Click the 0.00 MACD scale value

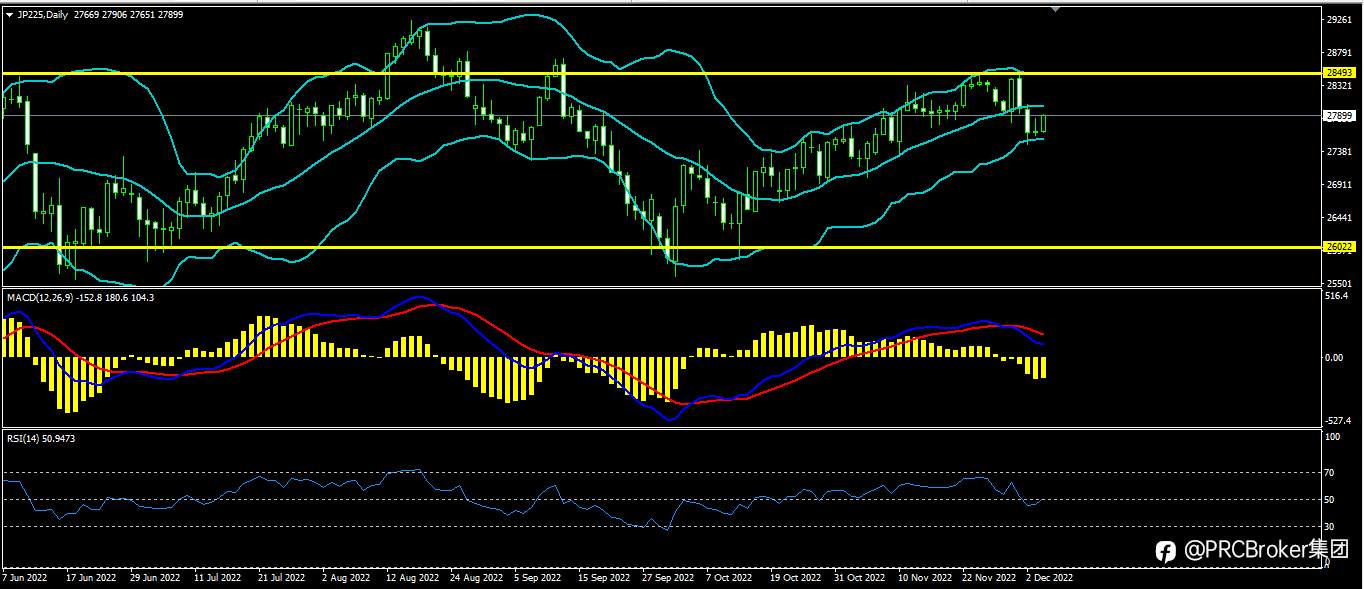click(x=1335, y=358)
